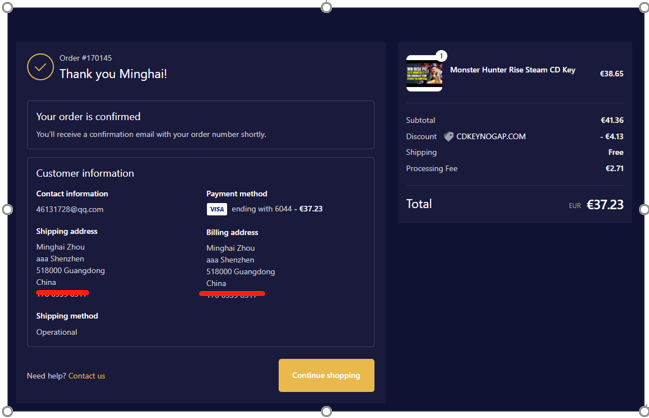Screen dimensions: 649x418
Task: Click the CDKEYNOGAP.COM discount code
Action: [491, 137]
